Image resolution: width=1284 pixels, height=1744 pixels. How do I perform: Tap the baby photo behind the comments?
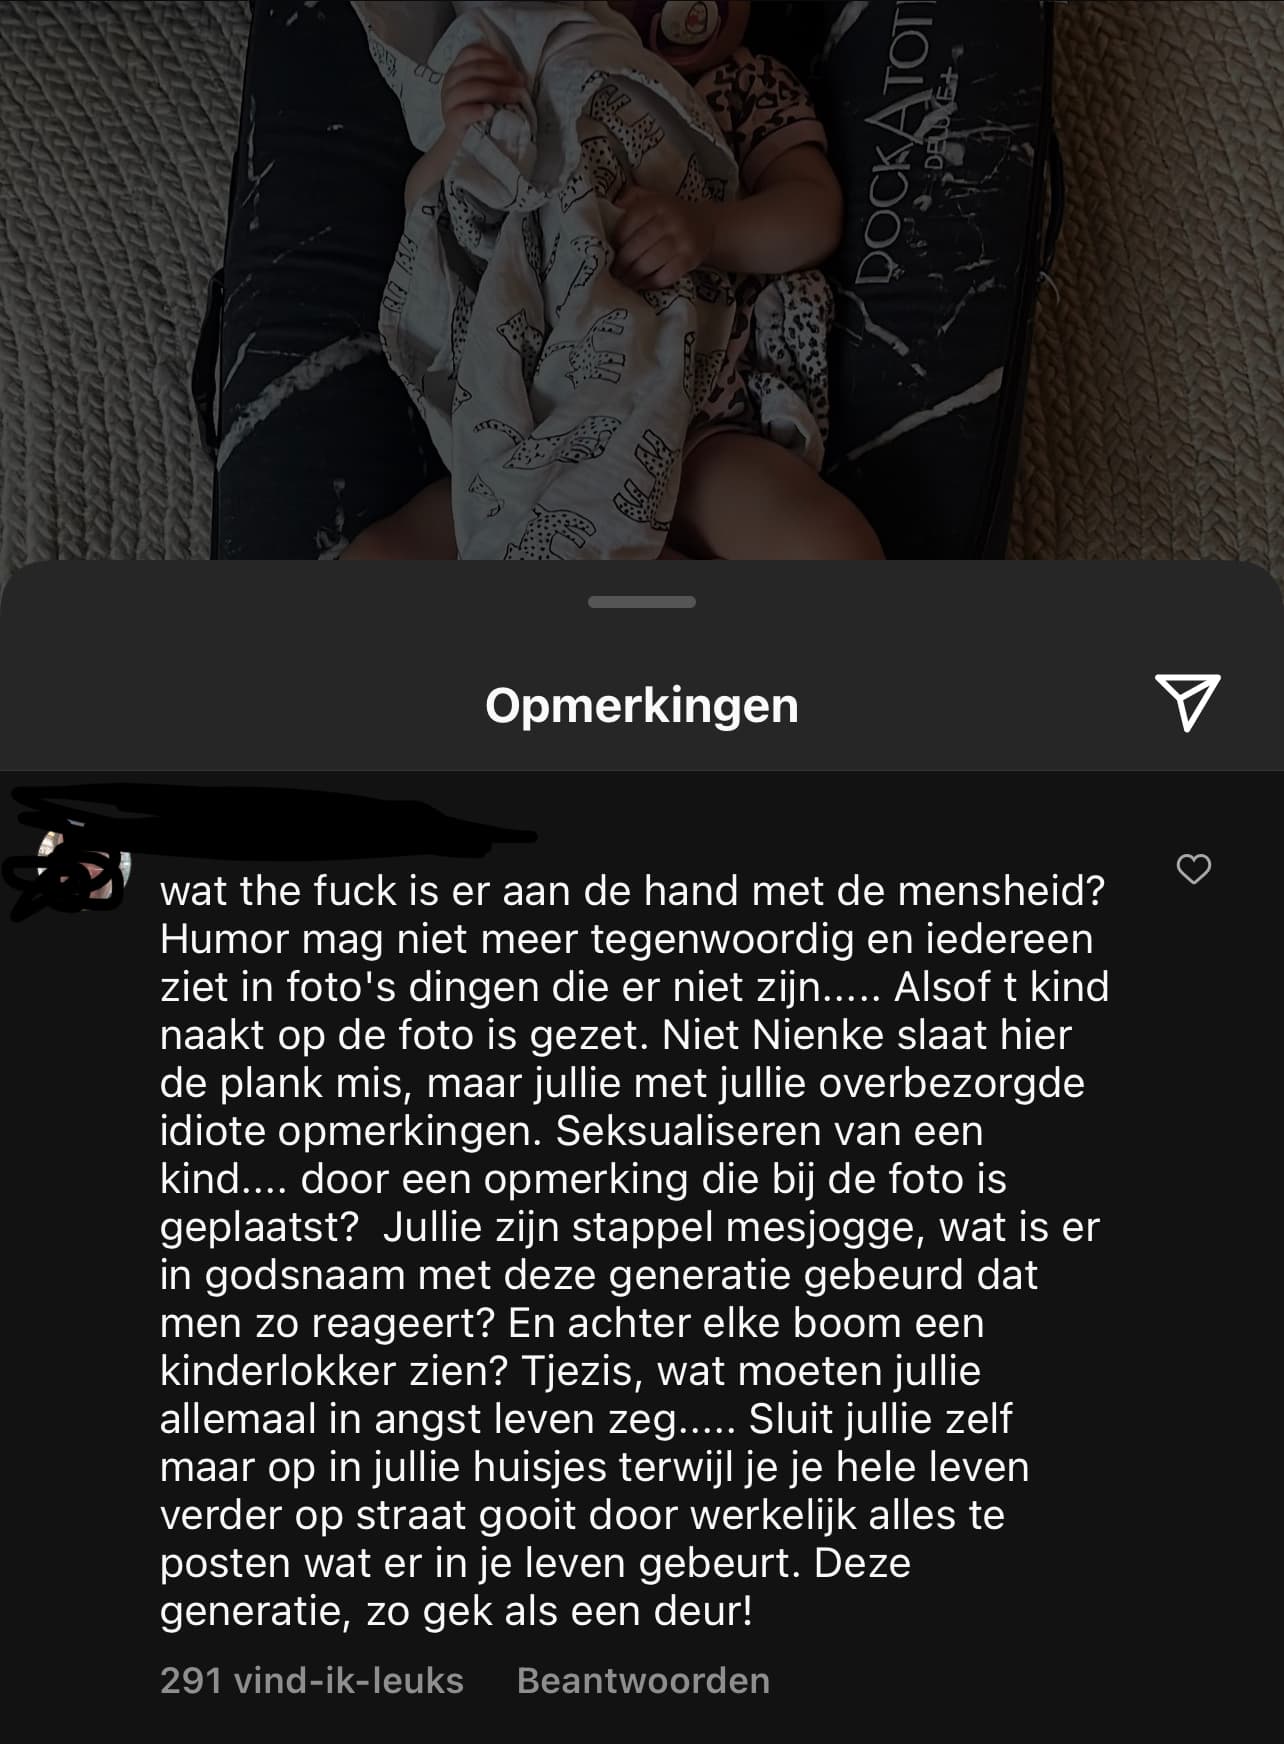pyautogui.click(x=642, y=280)
